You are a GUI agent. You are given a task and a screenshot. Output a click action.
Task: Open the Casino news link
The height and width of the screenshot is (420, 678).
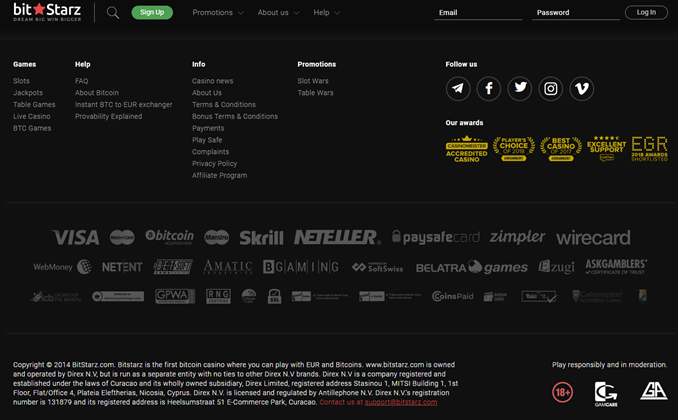[x=213, y=81]
